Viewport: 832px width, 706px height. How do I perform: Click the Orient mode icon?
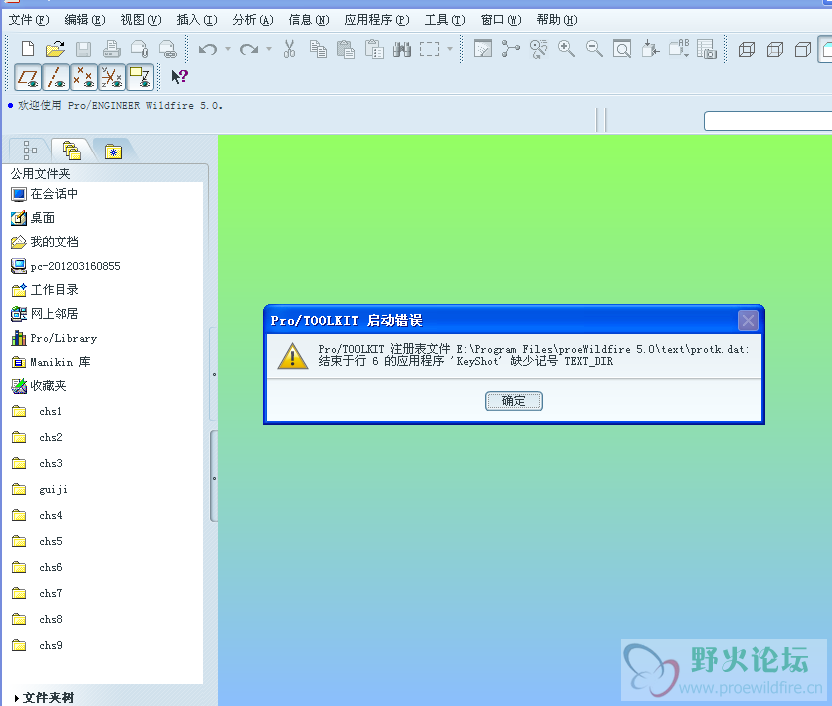click(x=538, y=49)
